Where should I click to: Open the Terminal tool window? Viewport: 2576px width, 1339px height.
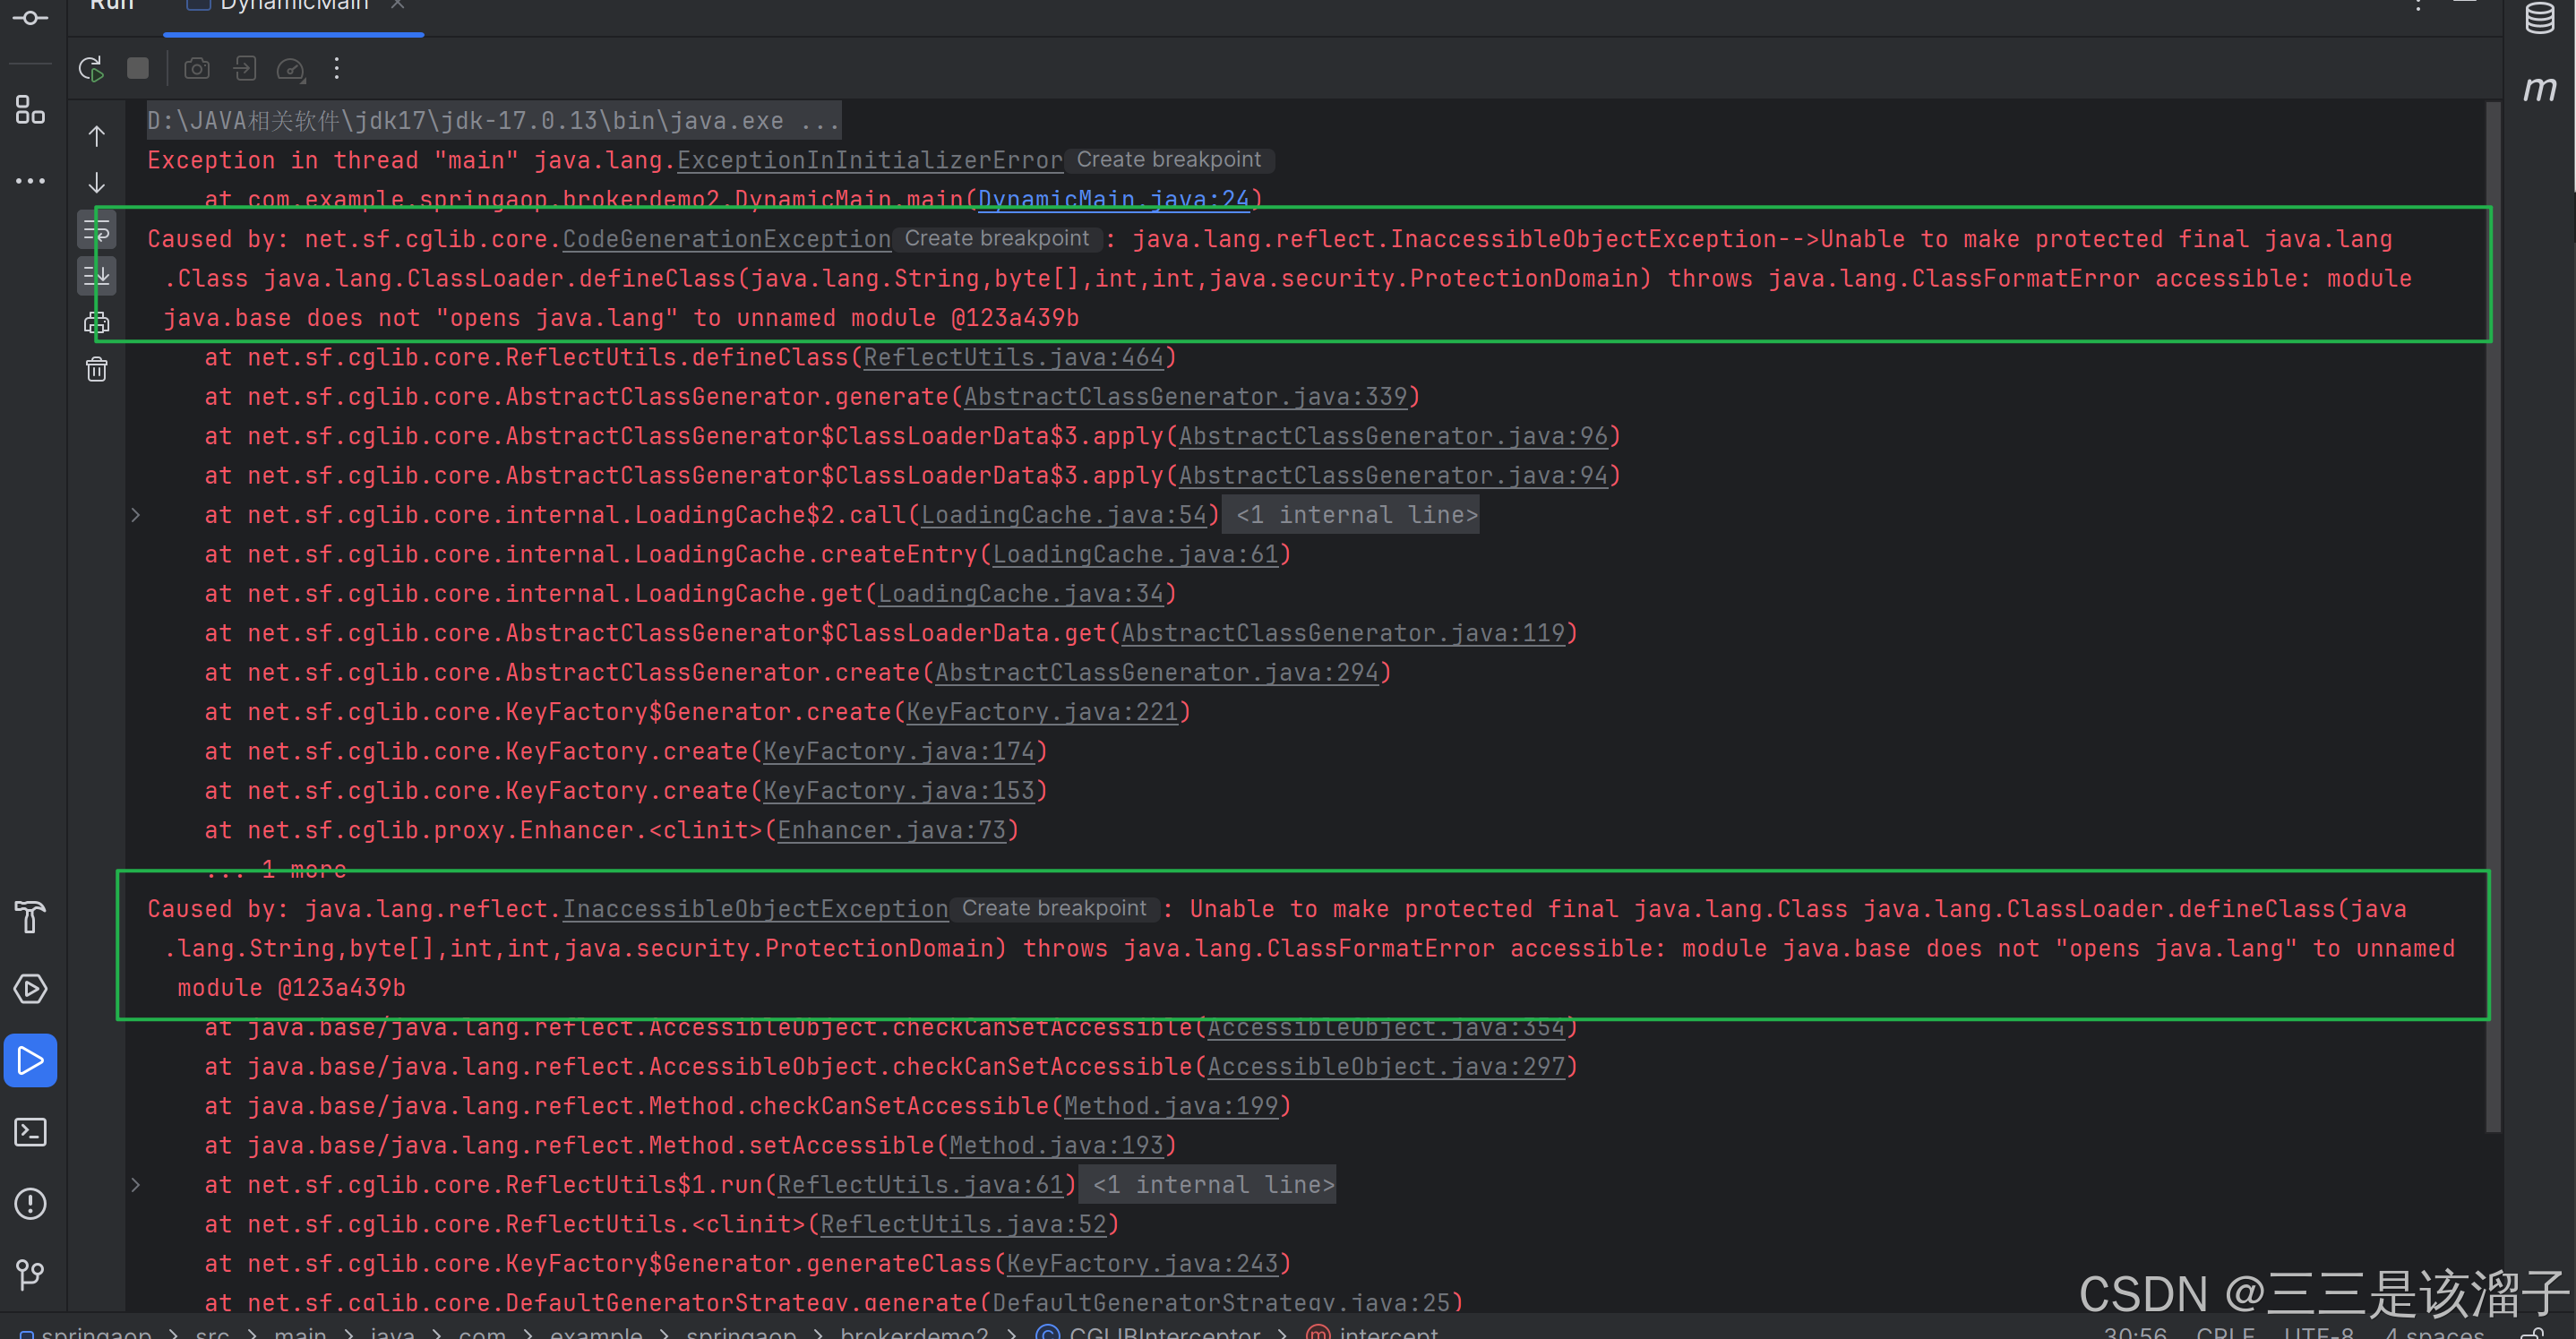[30, 1131]
